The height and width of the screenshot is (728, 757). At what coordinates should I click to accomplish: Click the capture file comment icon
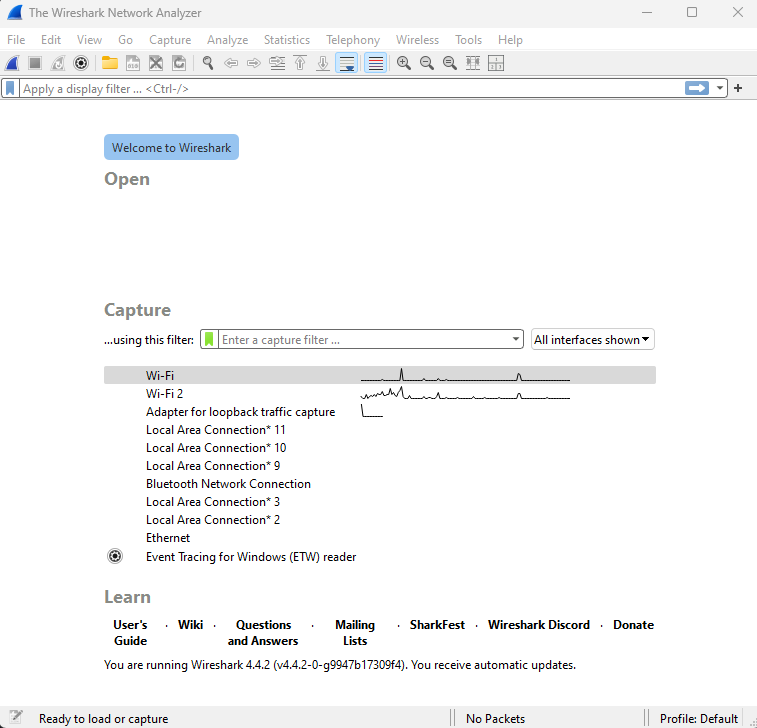coord(16,717)
